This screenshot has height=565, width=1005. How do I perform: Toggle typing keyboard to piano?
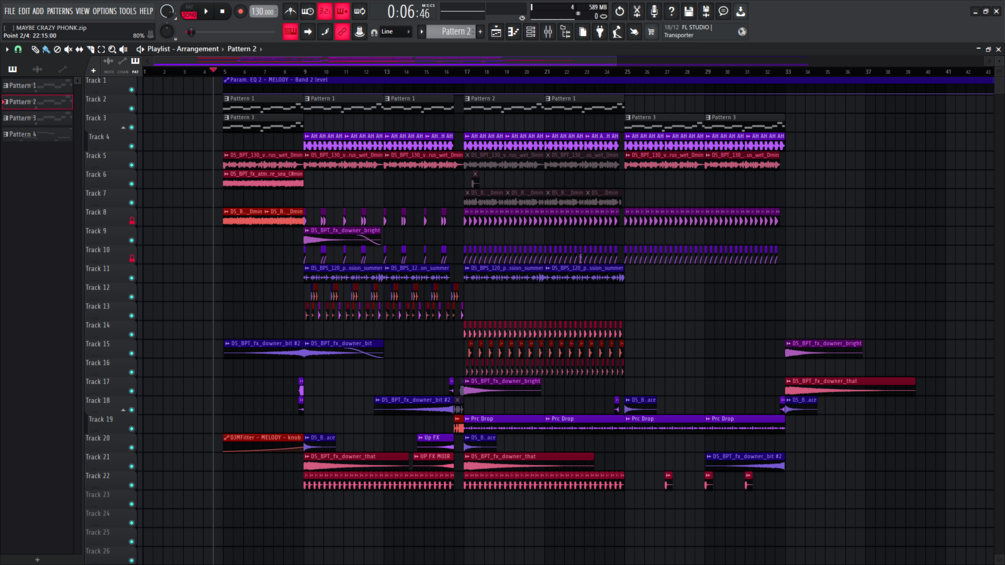click(290, 32)
